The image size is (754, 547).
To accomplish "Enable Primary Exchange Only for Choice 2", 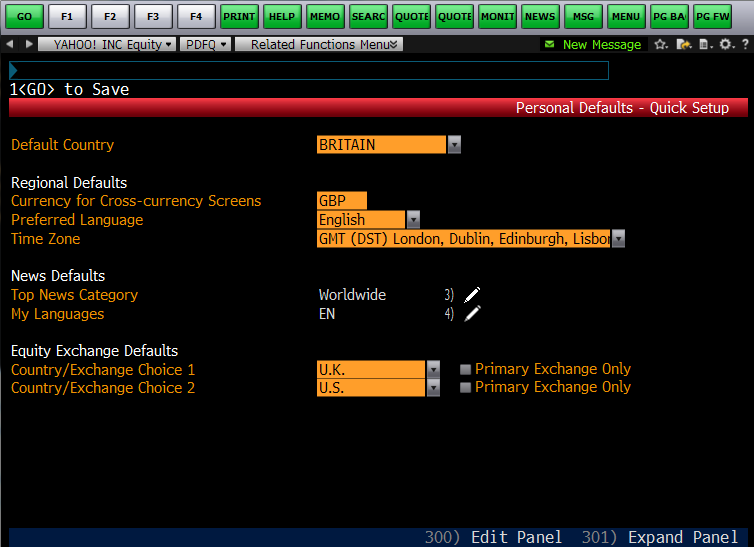I will click(465, 388).
